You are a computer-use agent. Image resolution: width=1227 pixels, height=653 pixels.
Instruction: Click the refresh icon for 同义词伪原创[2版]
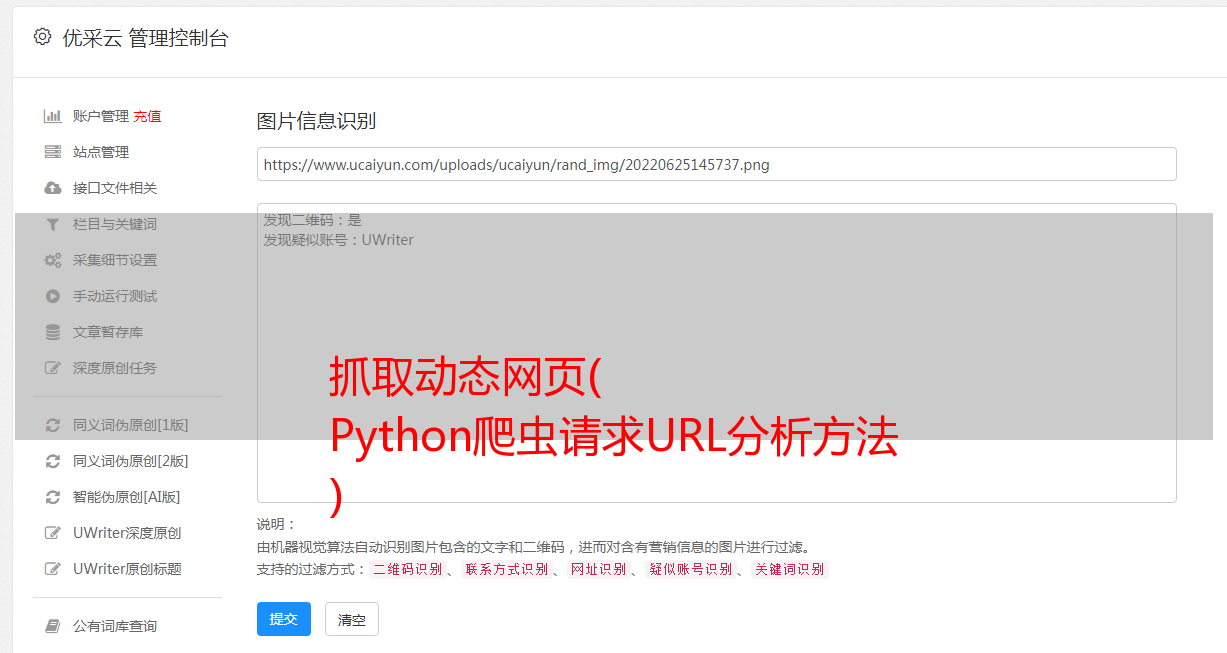click(53, 461)
